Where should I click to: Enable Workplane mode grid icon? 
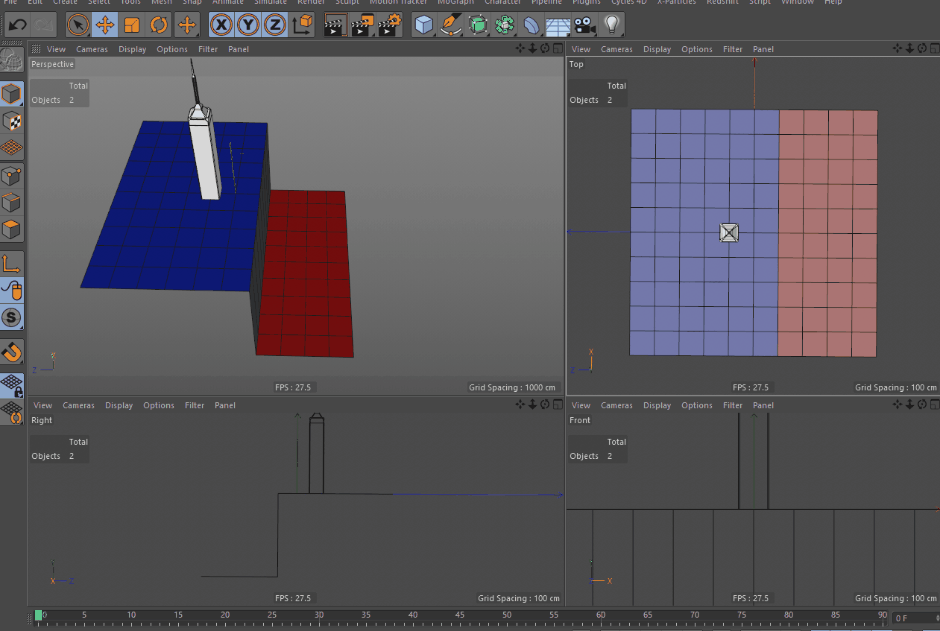point(11,147)
